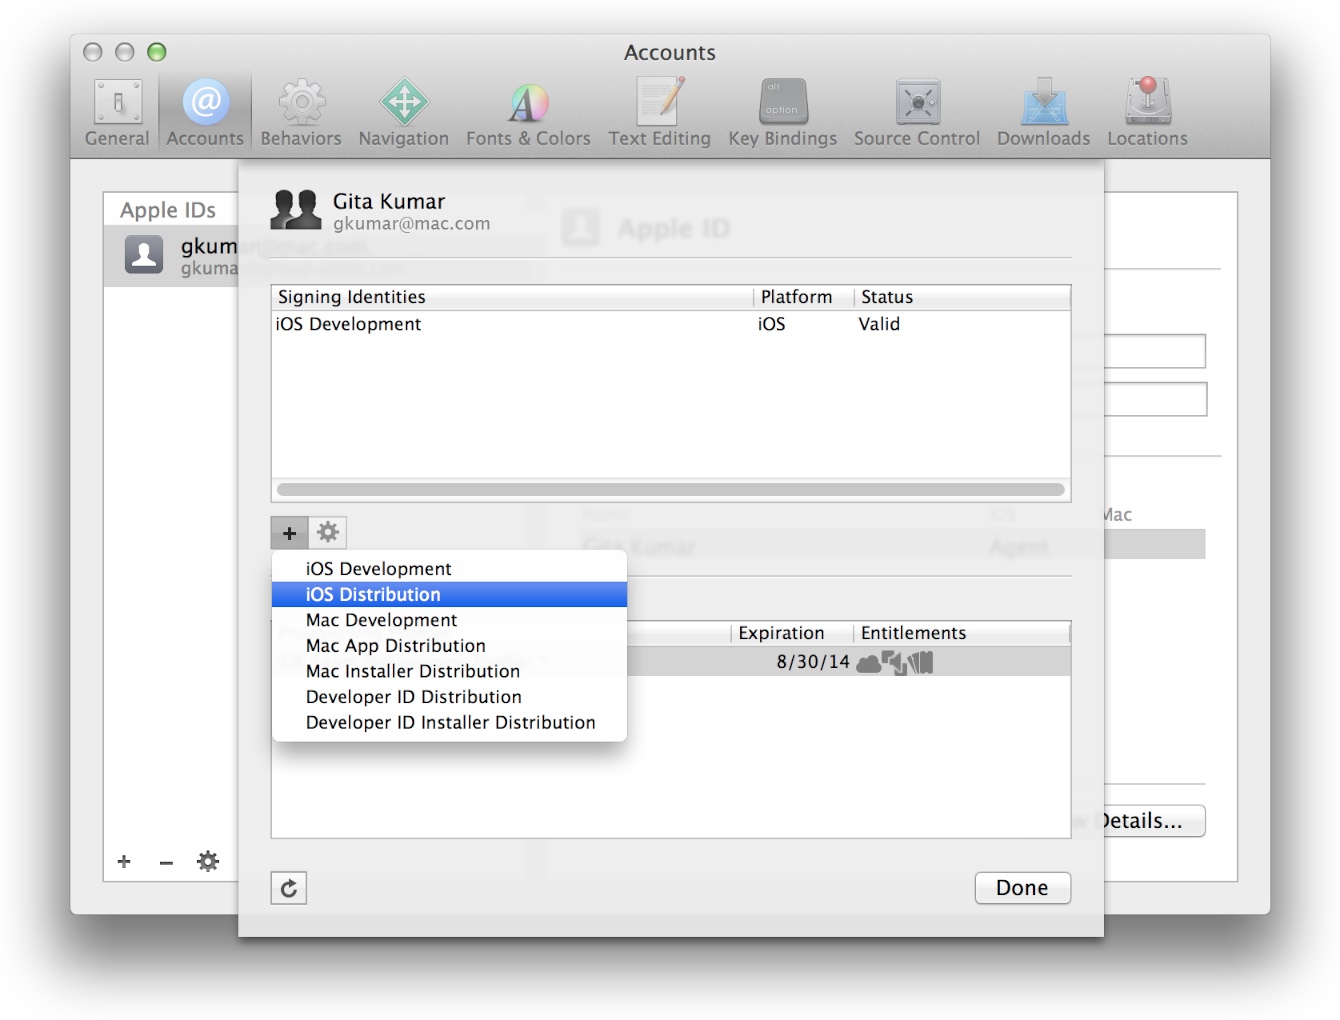The image size is (1340, 1020).
Task: Click the Signing Identities column header
Action: [x=512, y=297]
